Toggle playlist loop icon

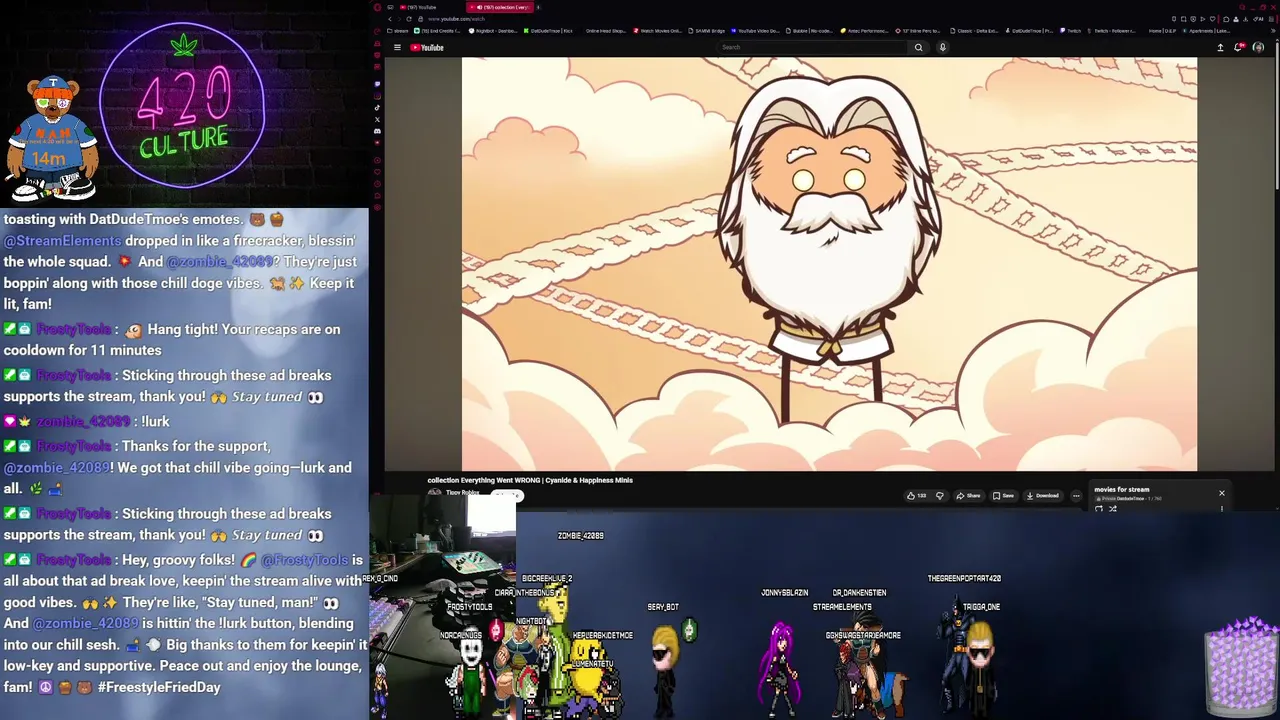click(x=1099, y=509)
